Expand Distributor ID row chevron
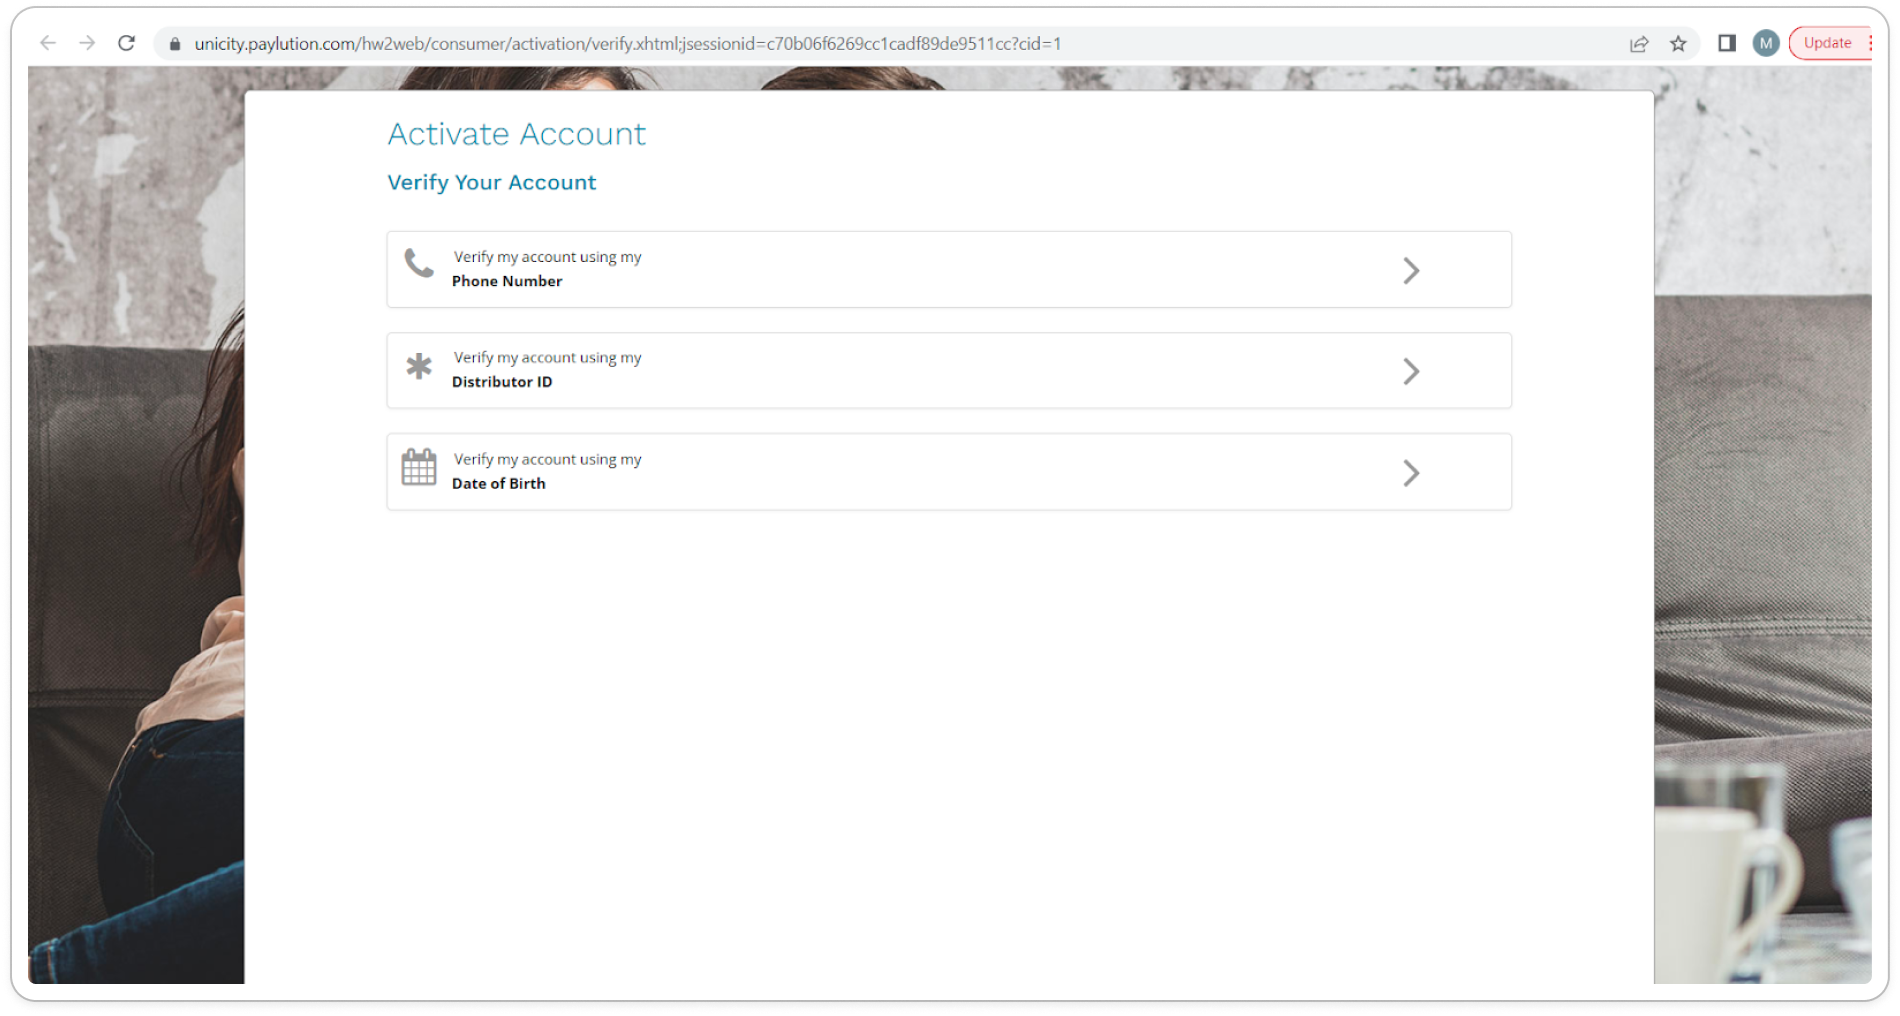This screenshot has height=1016, width=1900. (1411, 372)
